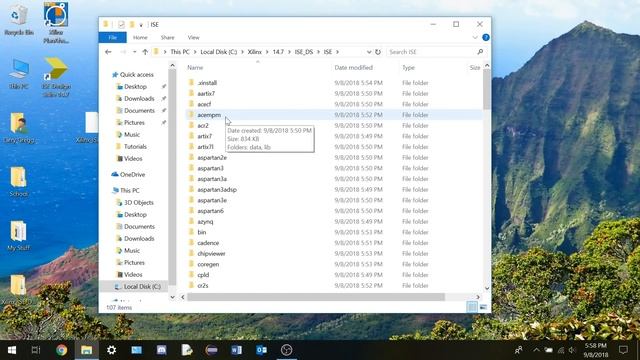Go back in Explorer navigation
The width and height of the screenshot is (640, 360).
pyautogui.click(x=108, y=52)
